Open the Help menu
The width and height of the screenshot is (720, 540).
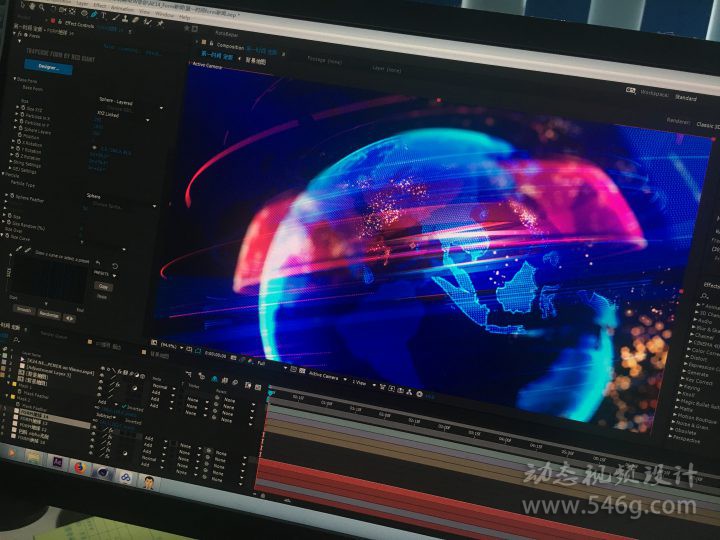coord(184,17)
